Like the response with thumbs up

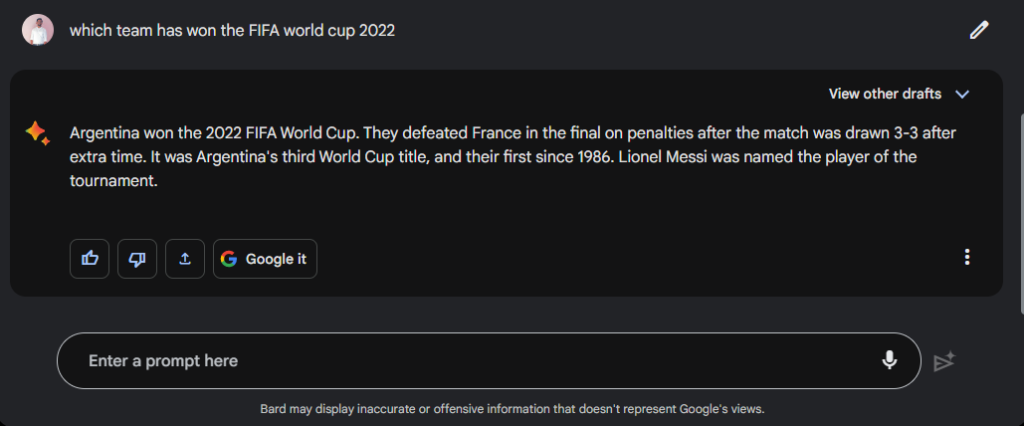[90, 259]
